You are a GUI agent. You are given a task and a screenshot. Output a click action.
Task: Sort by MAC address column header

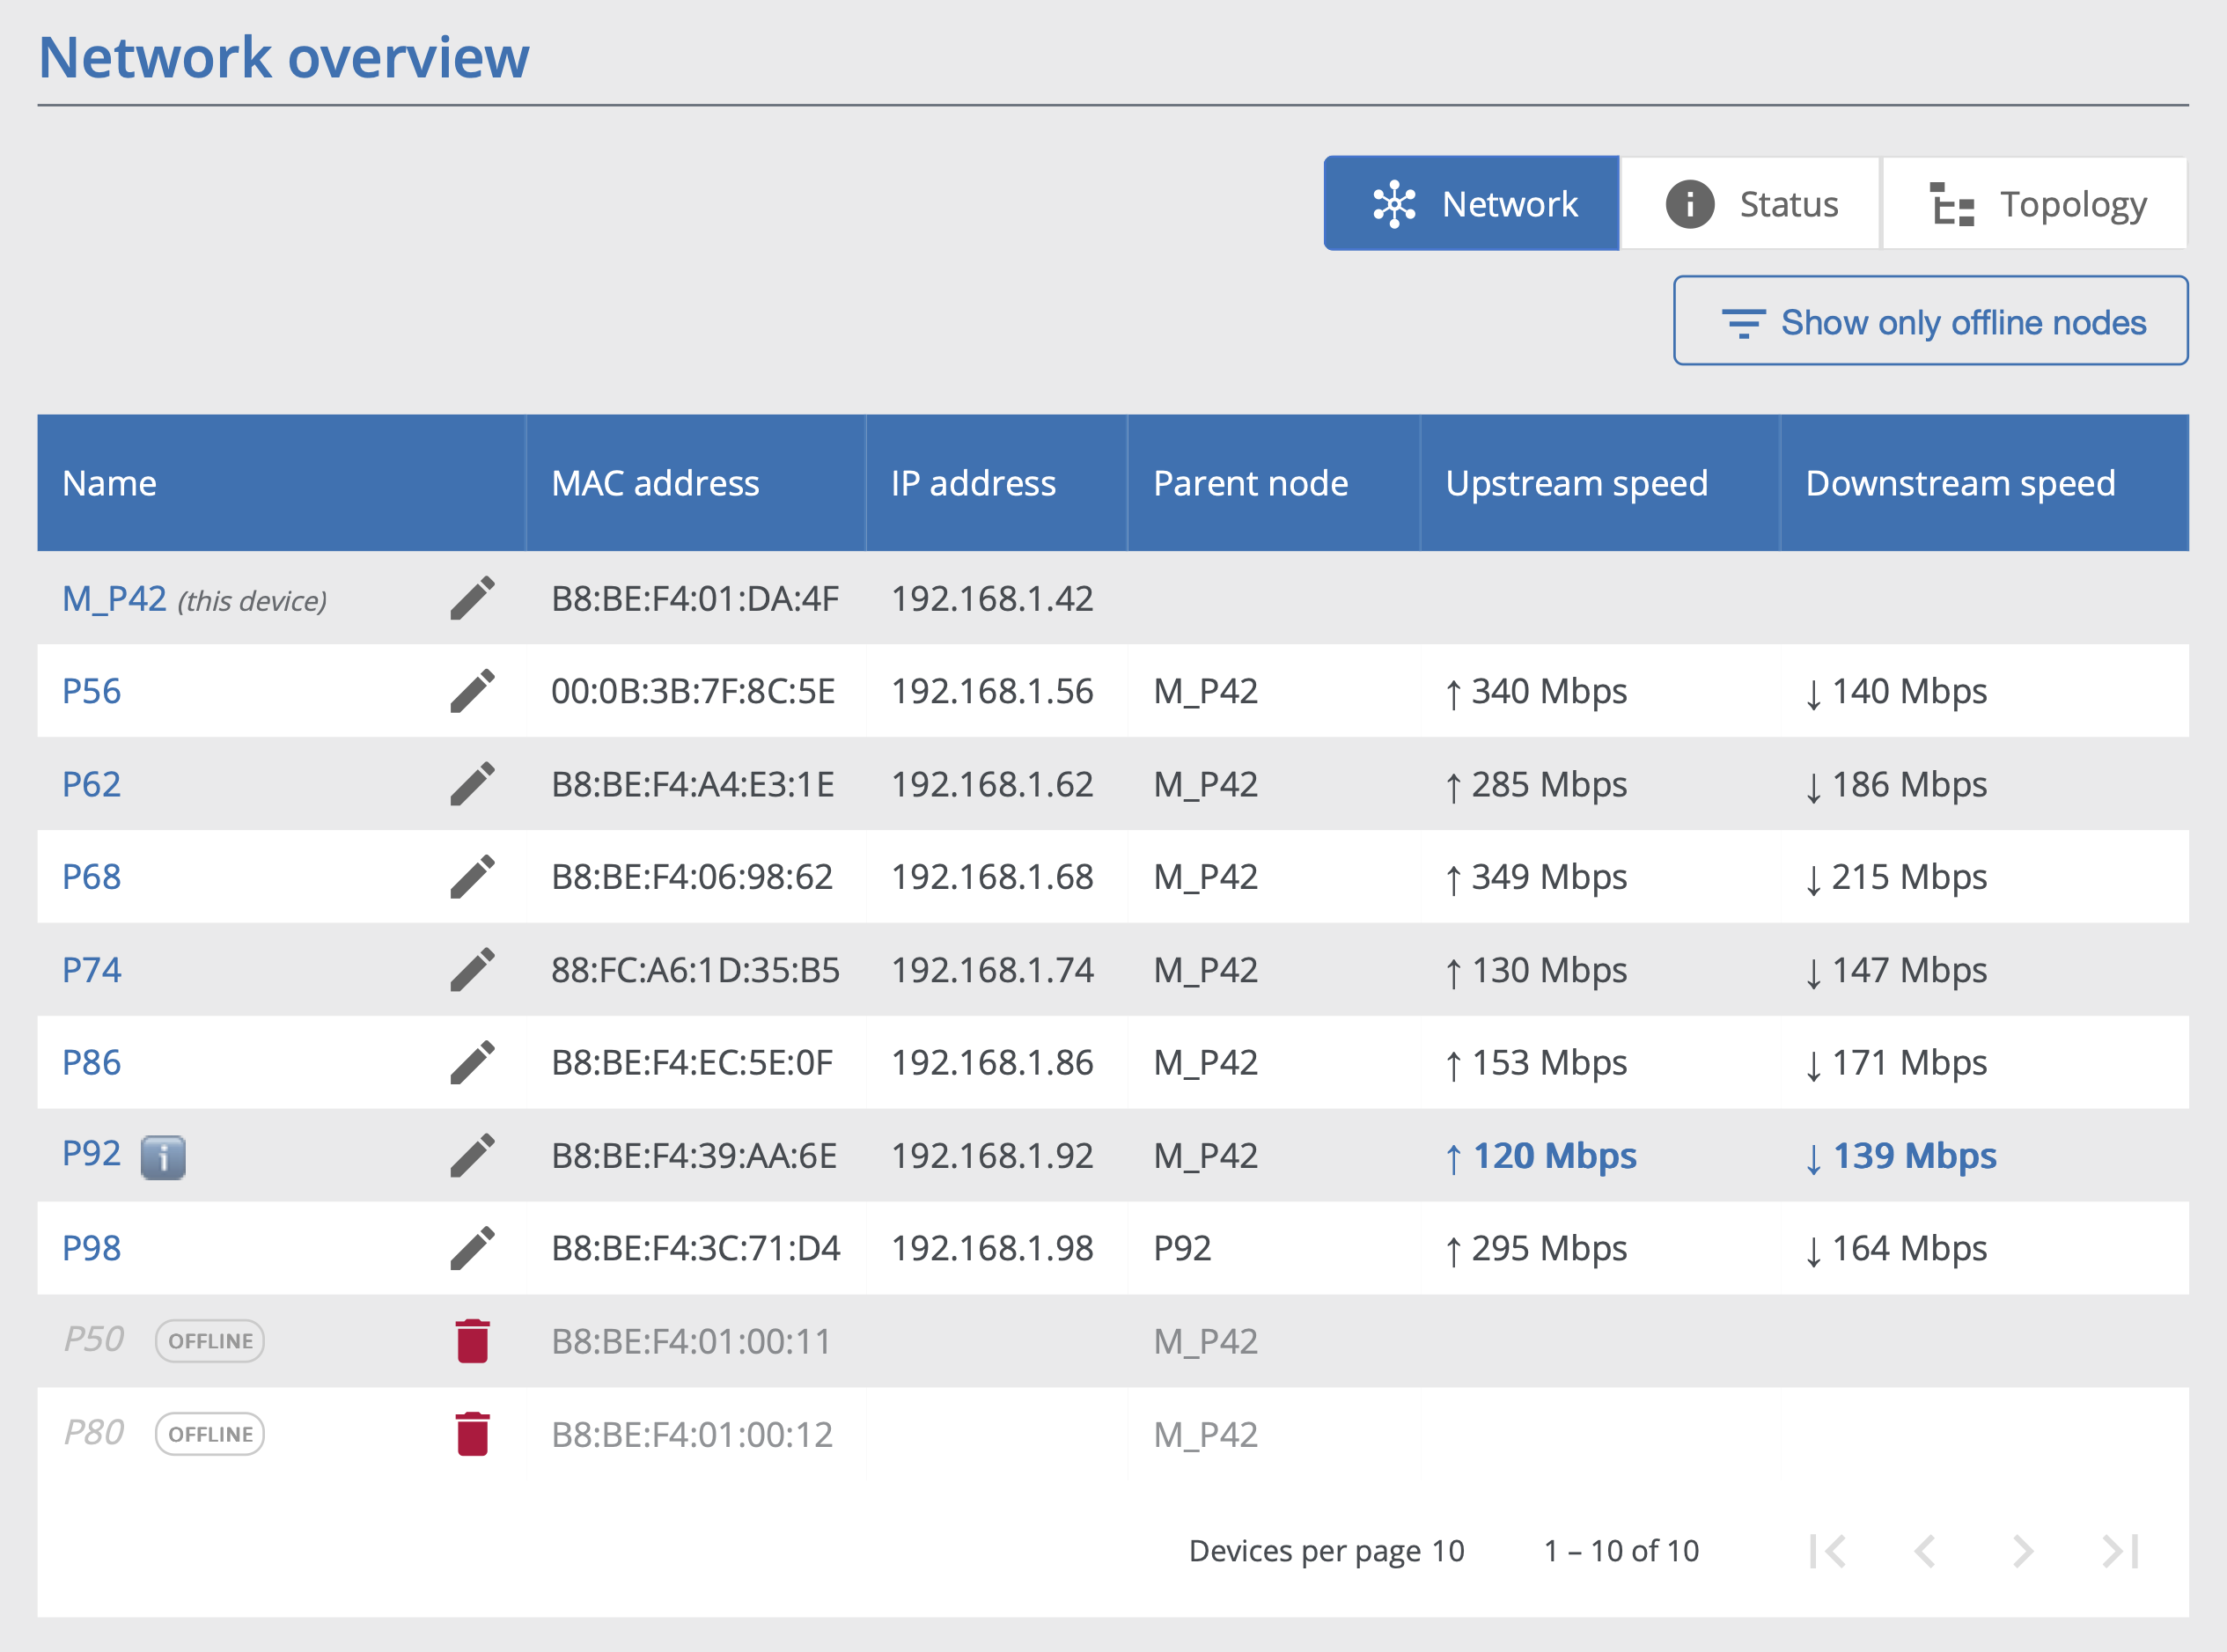696,483
